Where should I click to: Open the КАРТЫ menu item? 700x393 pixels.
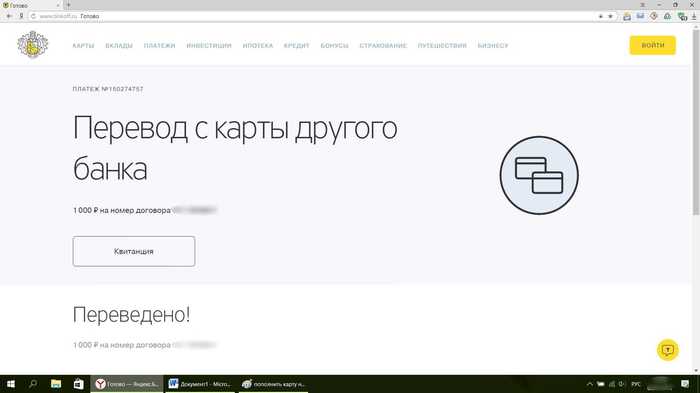pyautogui.click(x=83, y=46)
